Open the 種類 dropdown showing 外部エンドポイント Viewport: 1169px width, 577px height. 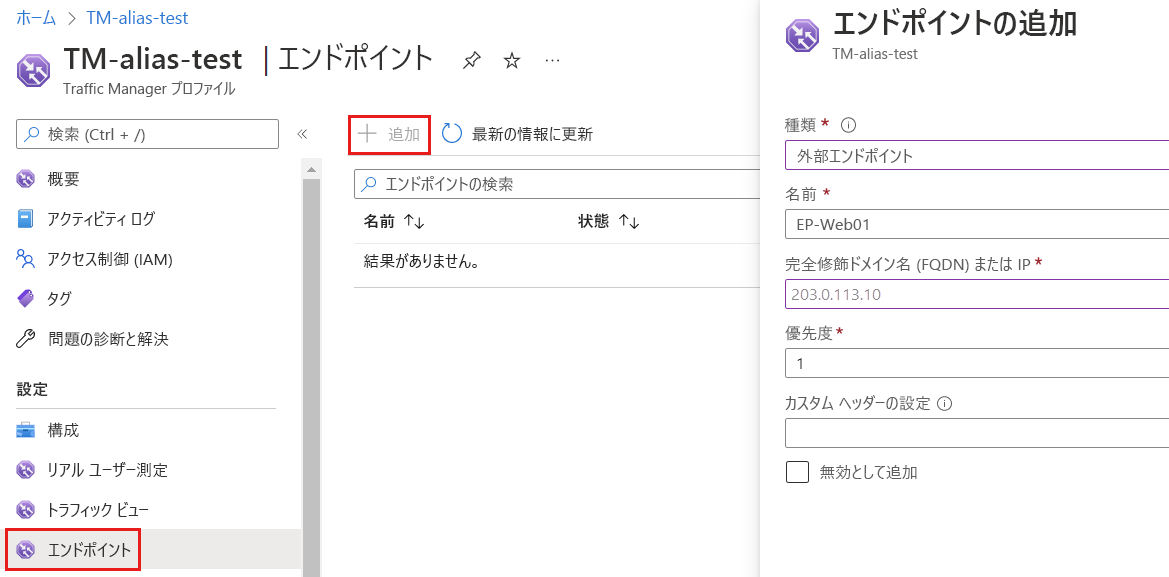point(977,155)
